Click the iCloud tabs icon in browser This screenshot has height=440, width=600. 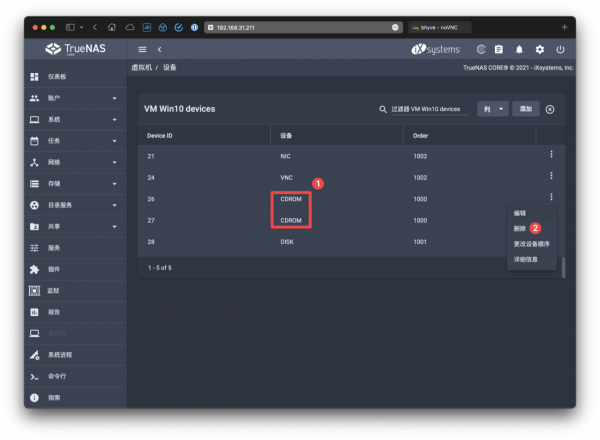pos(130,27)
